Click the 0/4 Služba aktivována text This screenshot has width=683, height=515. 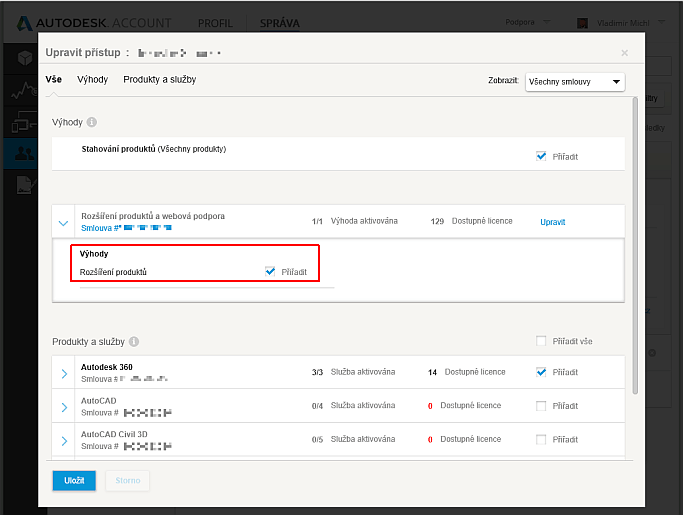pos(353,405)
